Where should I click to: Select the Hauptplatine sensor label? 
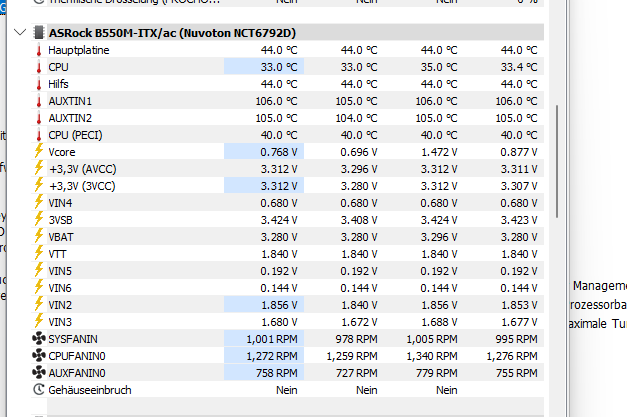(79, 50)
